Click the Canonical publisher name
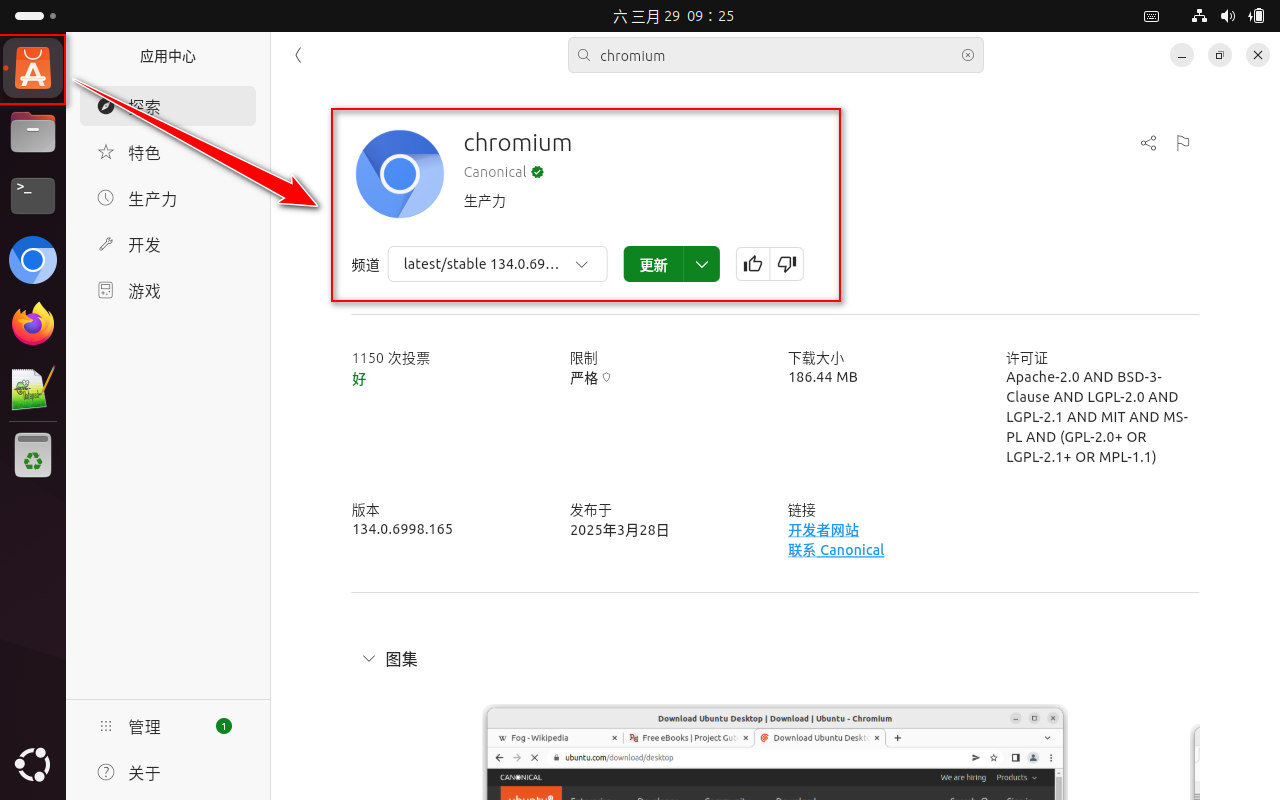 click(495, 172)
